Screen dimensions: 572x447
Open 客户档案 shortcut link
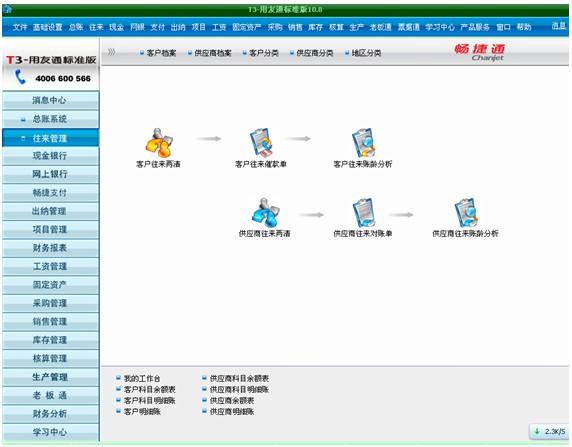pyautogui.click(x=158, y=53)
